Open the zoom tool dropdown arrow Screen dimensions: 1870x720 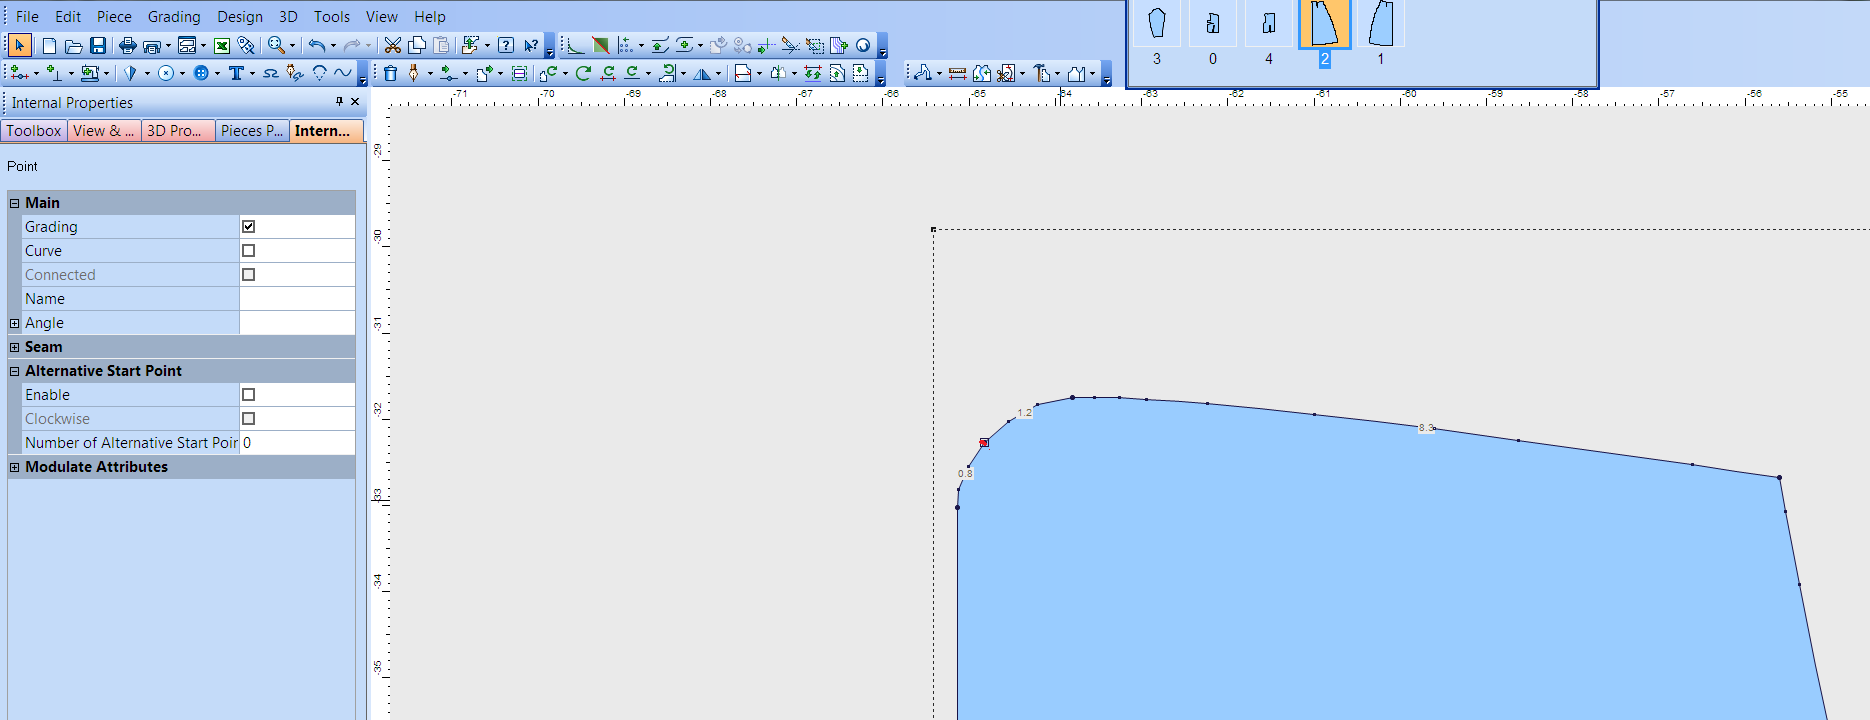point(292,45)
